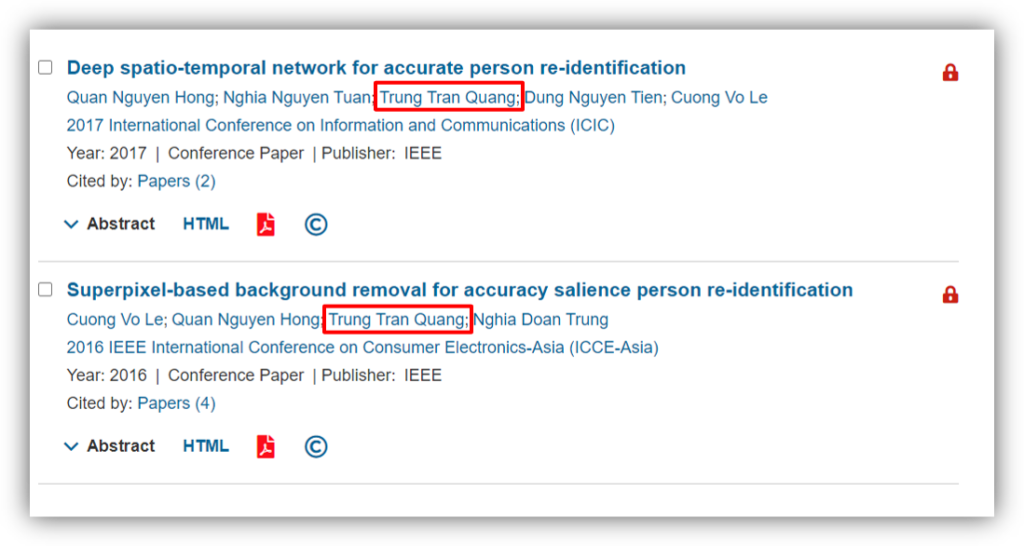
Task: View the Papers (2) citations link
Action: (176, 181)
